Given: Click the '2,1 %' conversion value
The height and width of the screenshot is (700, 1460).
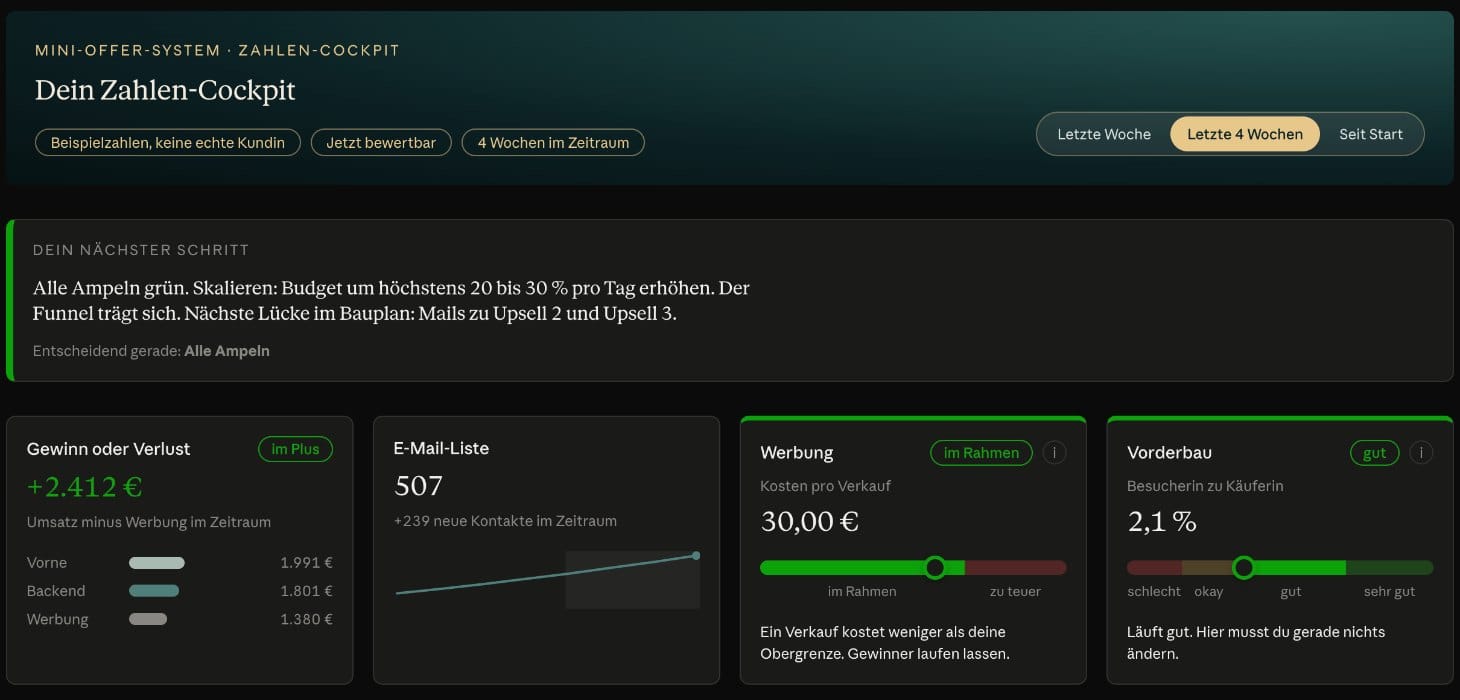Looking at the screenshot, I should pos(1162,521).
